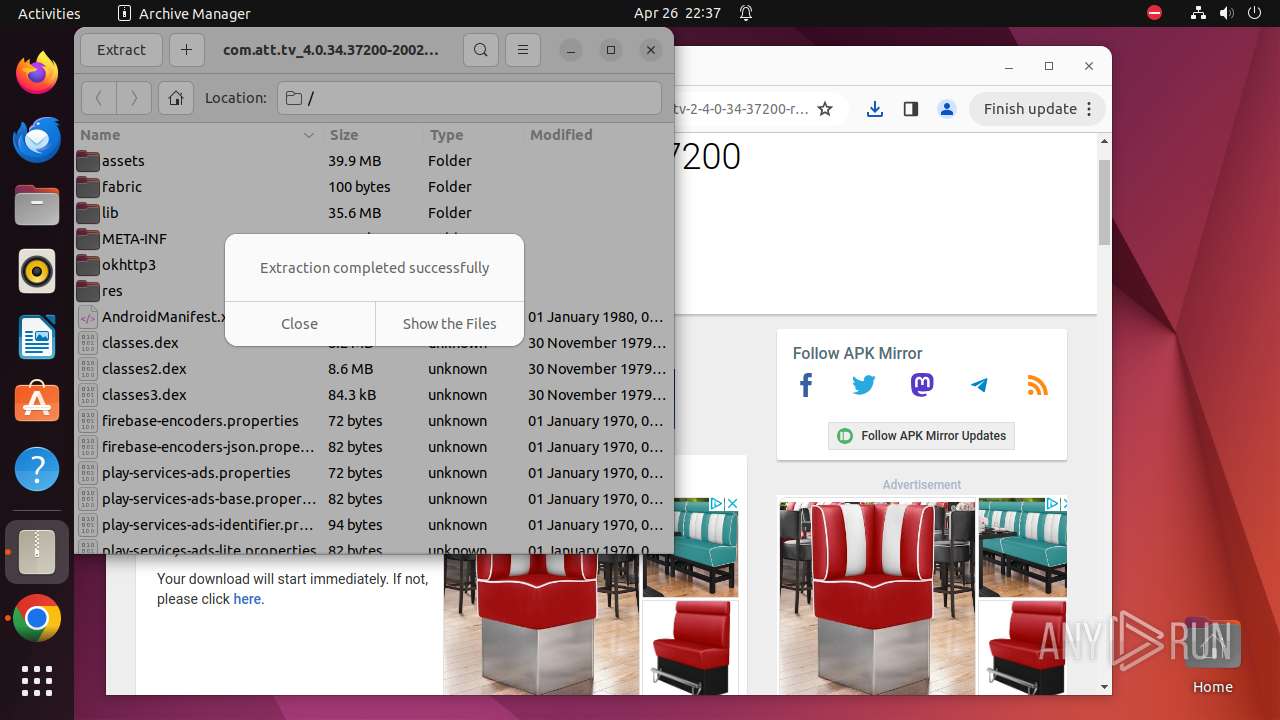Screen dimensions: 1280x720
Task: Click the notification bell icon
Action: [x=746, y=13]
